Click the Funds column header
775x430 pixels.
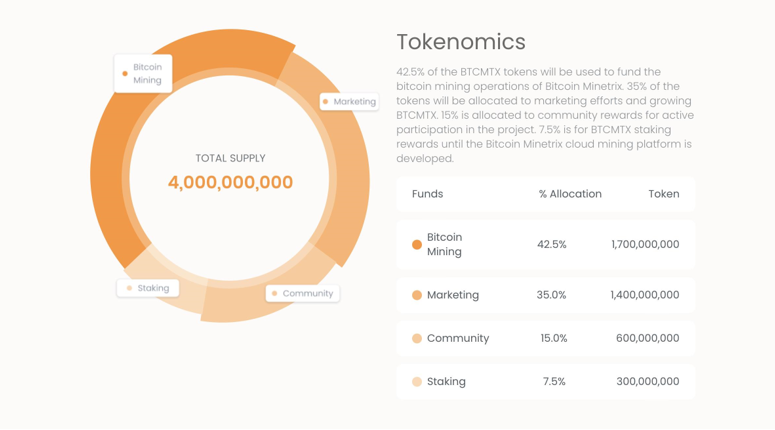pos(427,194)
